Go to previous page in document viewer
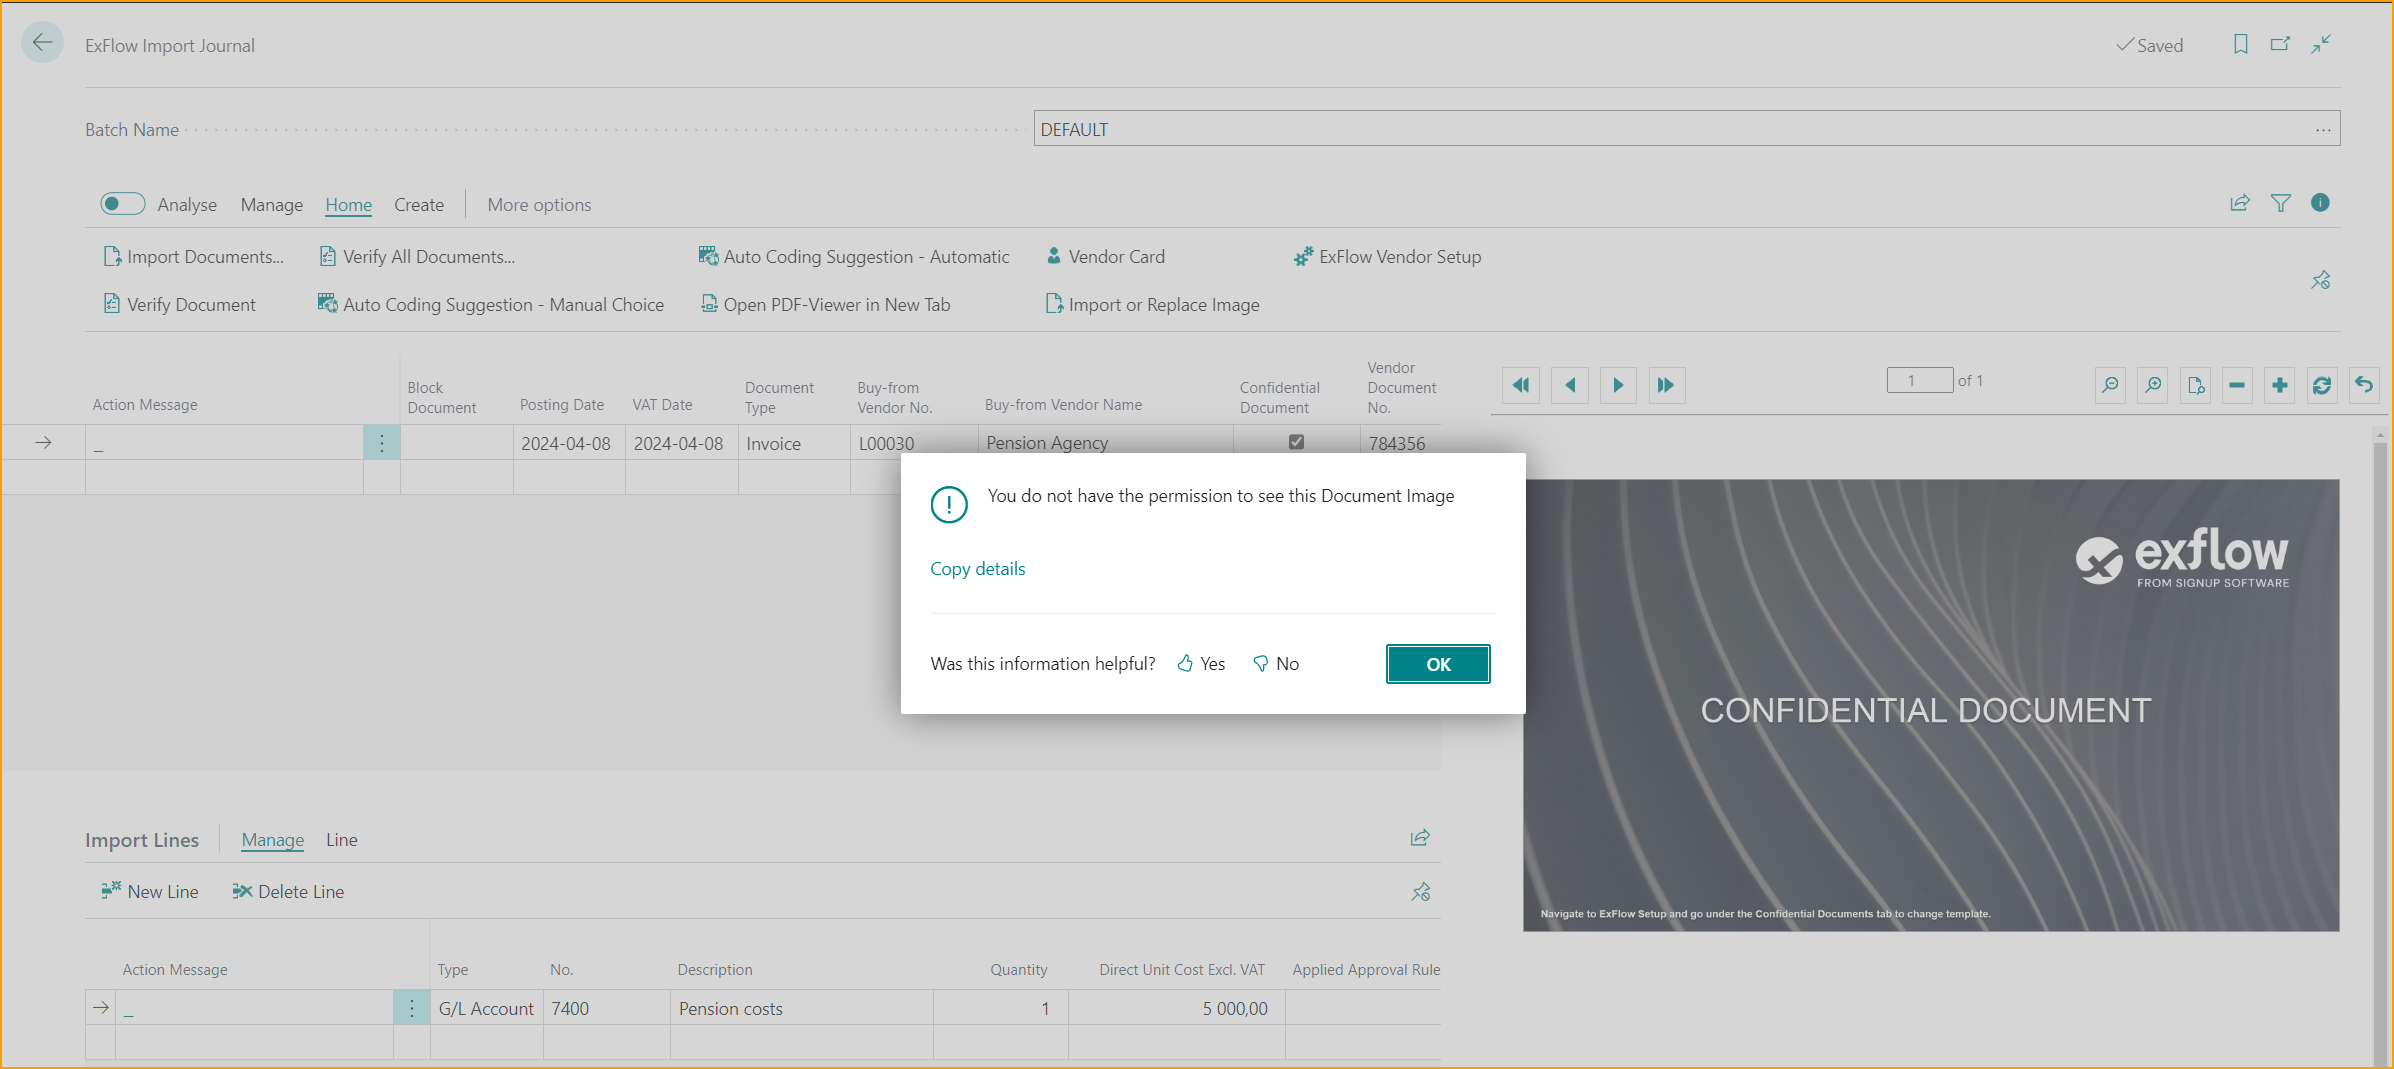The image size is (2394, 1069). (1570, 385)
